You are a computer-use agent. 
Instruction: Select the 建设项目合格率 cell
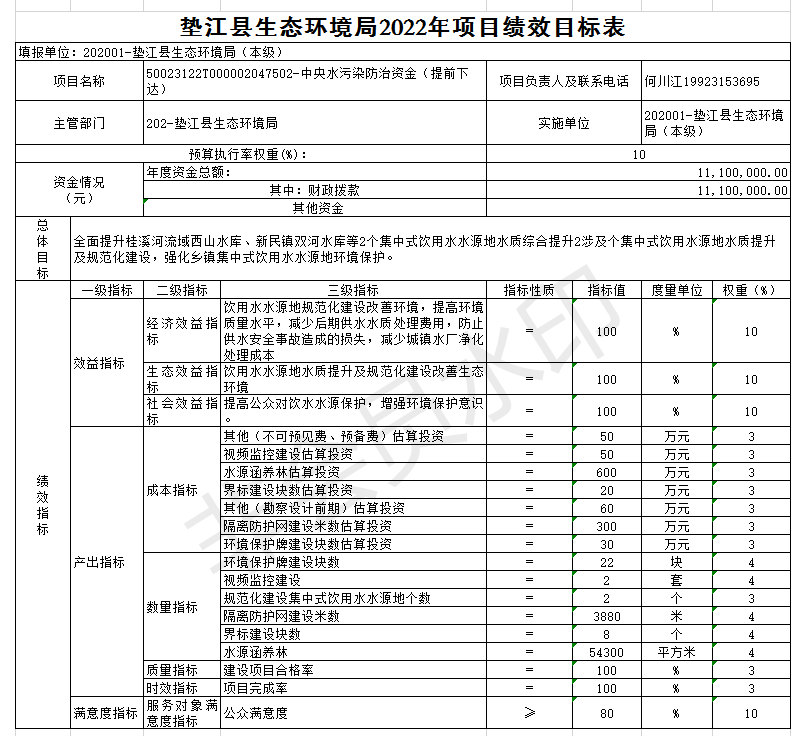pyautogui.click(x=353, y=670)
